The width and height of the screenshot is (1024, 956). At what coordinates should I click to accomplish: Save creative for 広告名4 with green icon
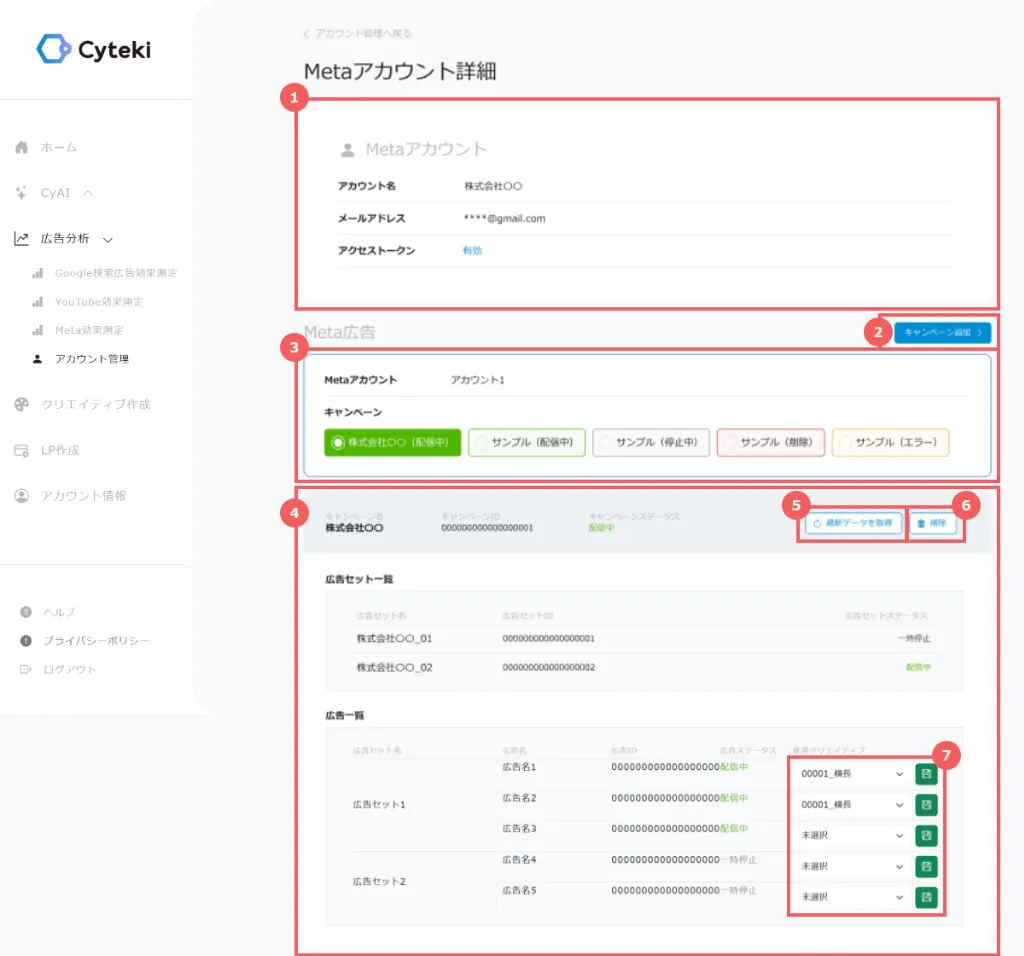926,867
